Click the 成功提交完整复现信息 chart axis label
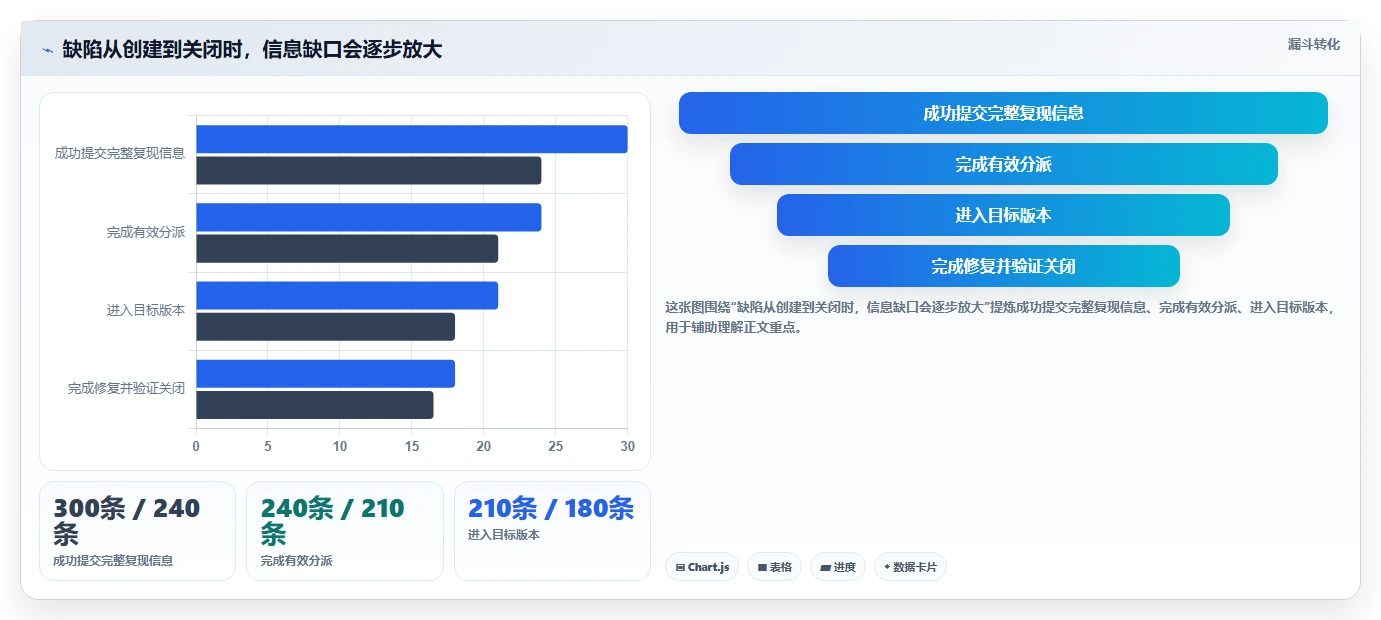The width and height of the screenshot is (1381, 620). point(120,154)
